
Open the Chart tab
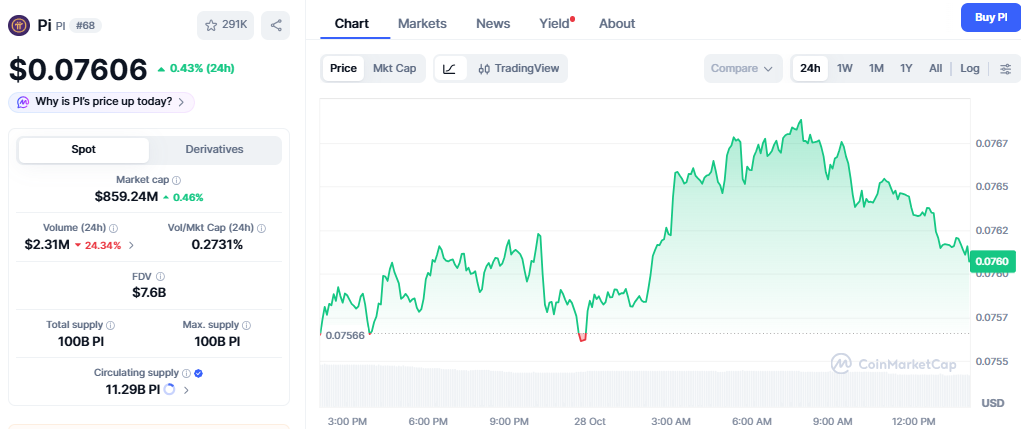click(x=352, y=23)
